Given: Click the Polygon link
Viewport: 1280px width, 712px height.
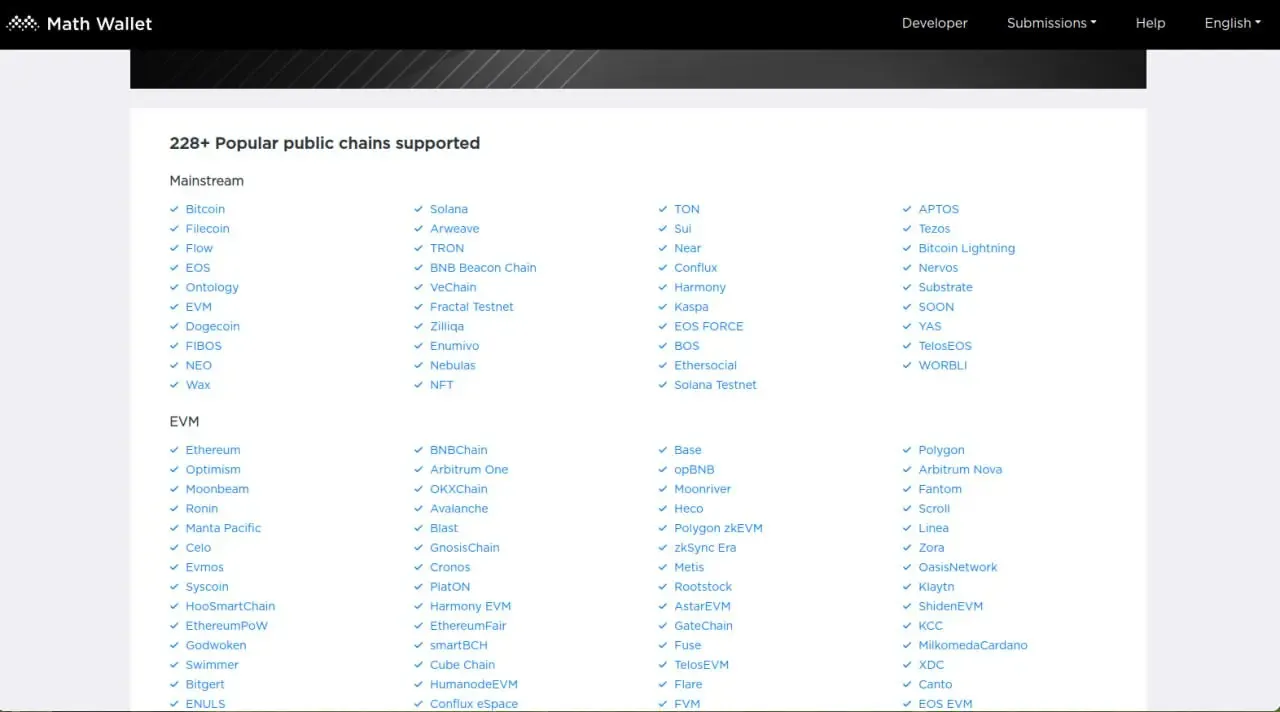Looking at the screenshot, I should tap(941, 450).
